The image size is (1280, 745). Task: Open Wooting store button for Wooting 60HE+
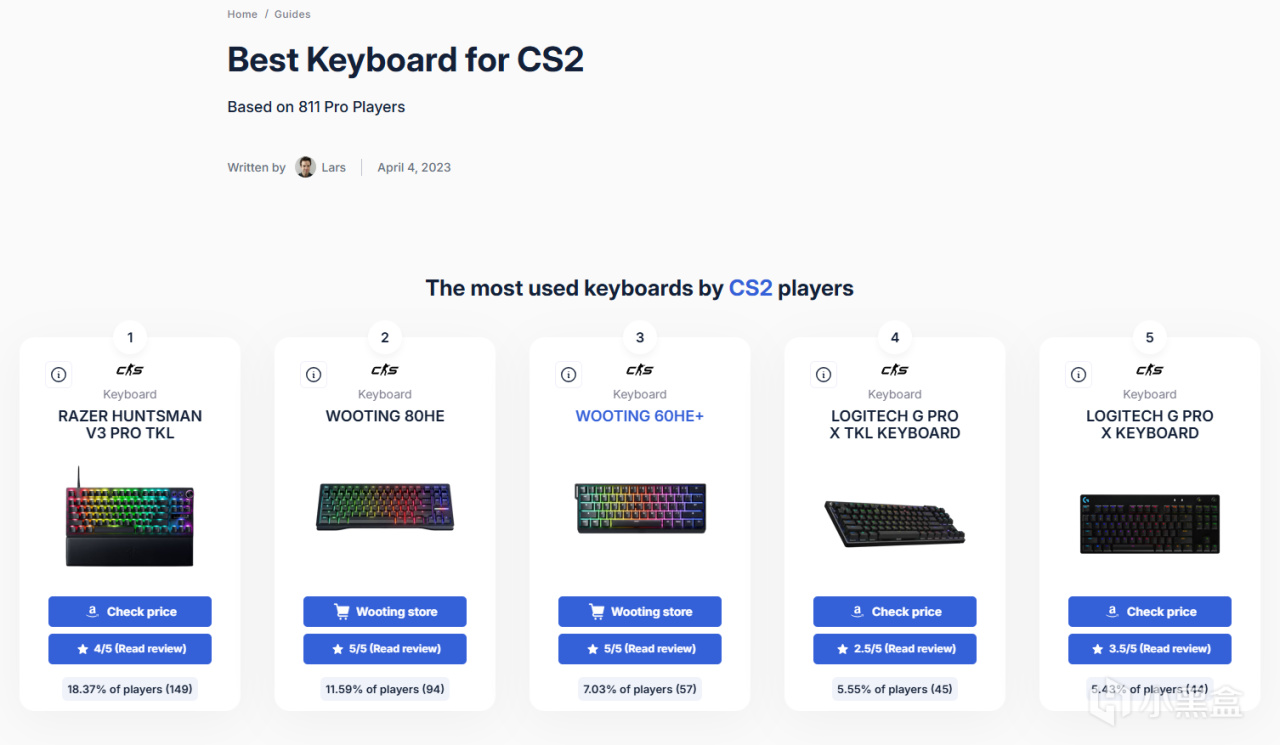click(640, 611)
